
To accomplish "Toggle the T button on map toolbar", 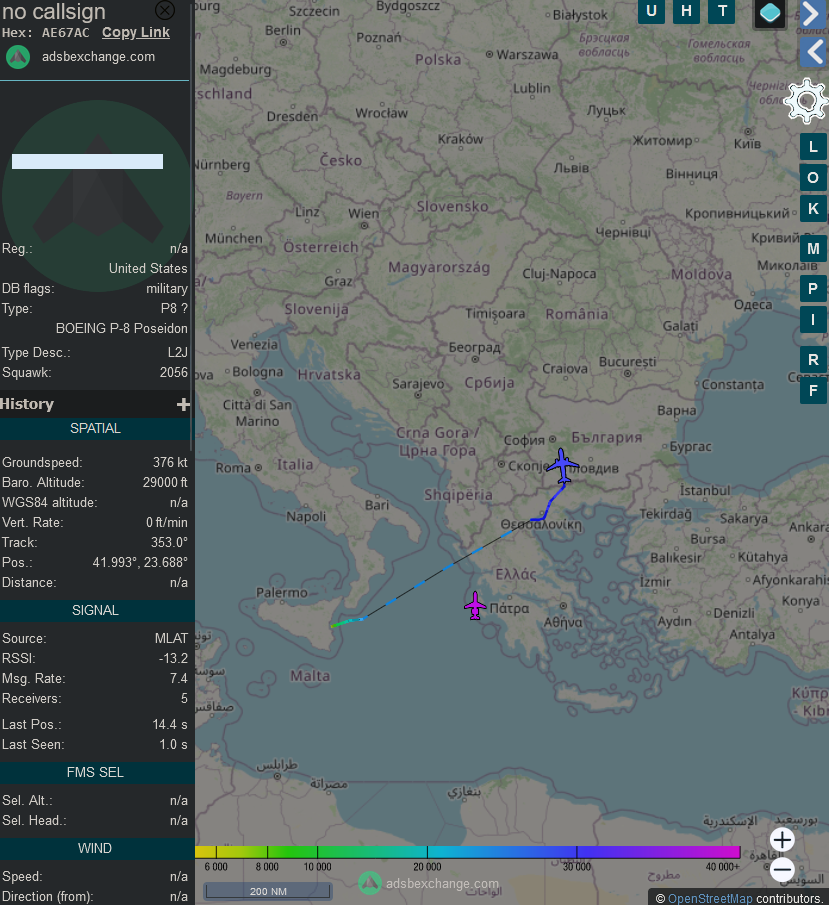I will pos(722,11).
